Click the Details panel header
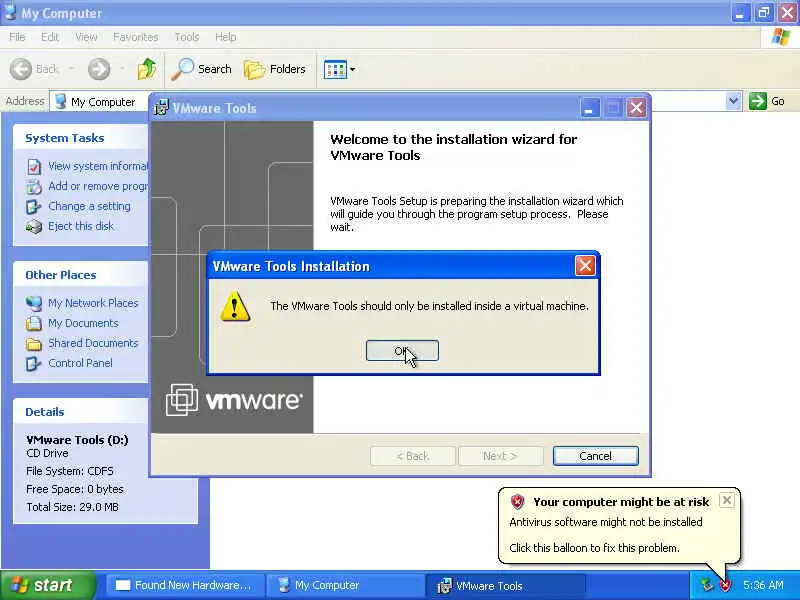Screen dimensions: 800x600 82,412
